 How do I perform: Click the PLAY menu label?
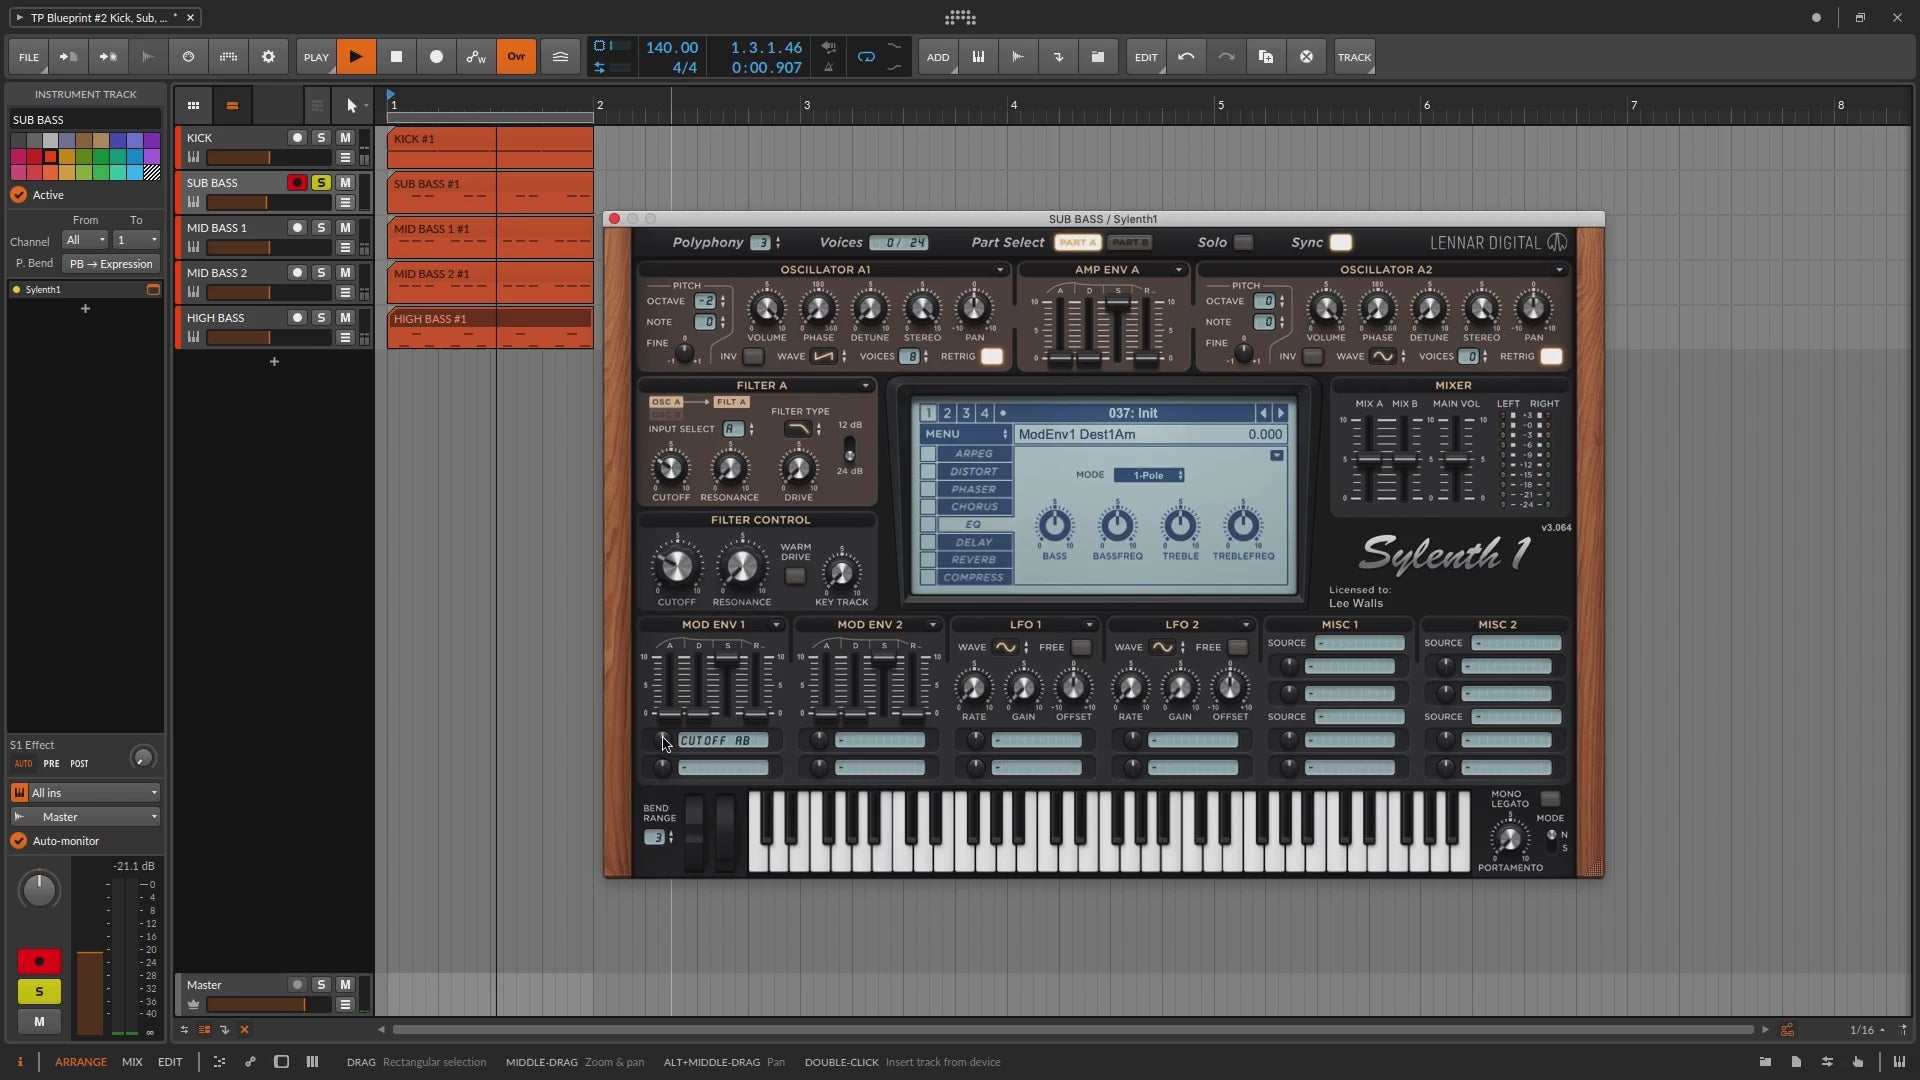tap(316, 57)
